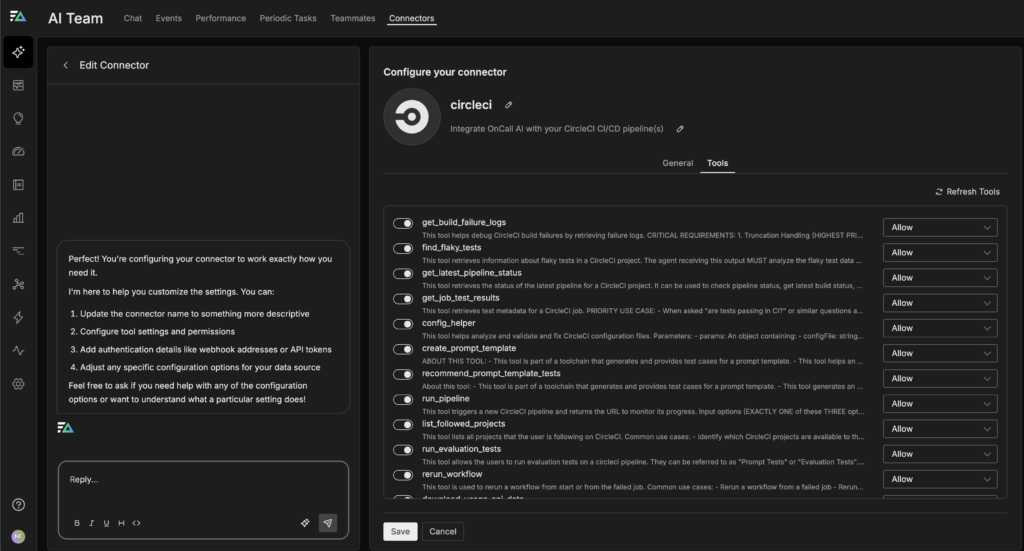Click the back arrow in Edit Connector
This screenshot has width=1024, height=551.
(66, 65)
